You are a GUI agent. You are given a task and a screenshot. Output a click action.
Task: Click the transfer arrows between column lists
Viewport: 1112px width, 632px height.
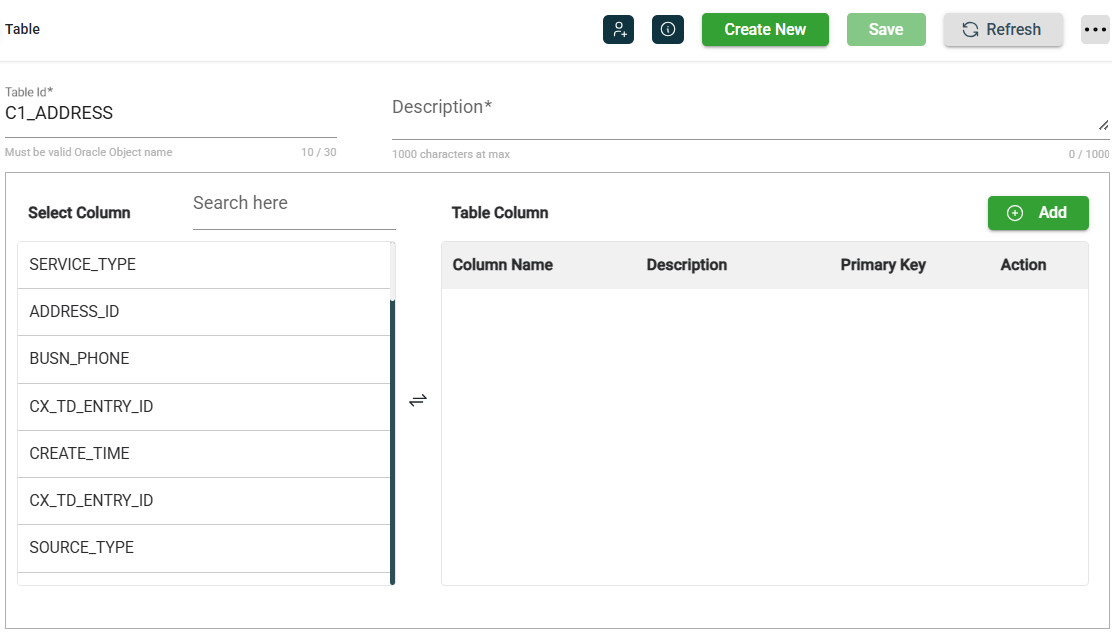pyautogui.click(x=418, y=400)
